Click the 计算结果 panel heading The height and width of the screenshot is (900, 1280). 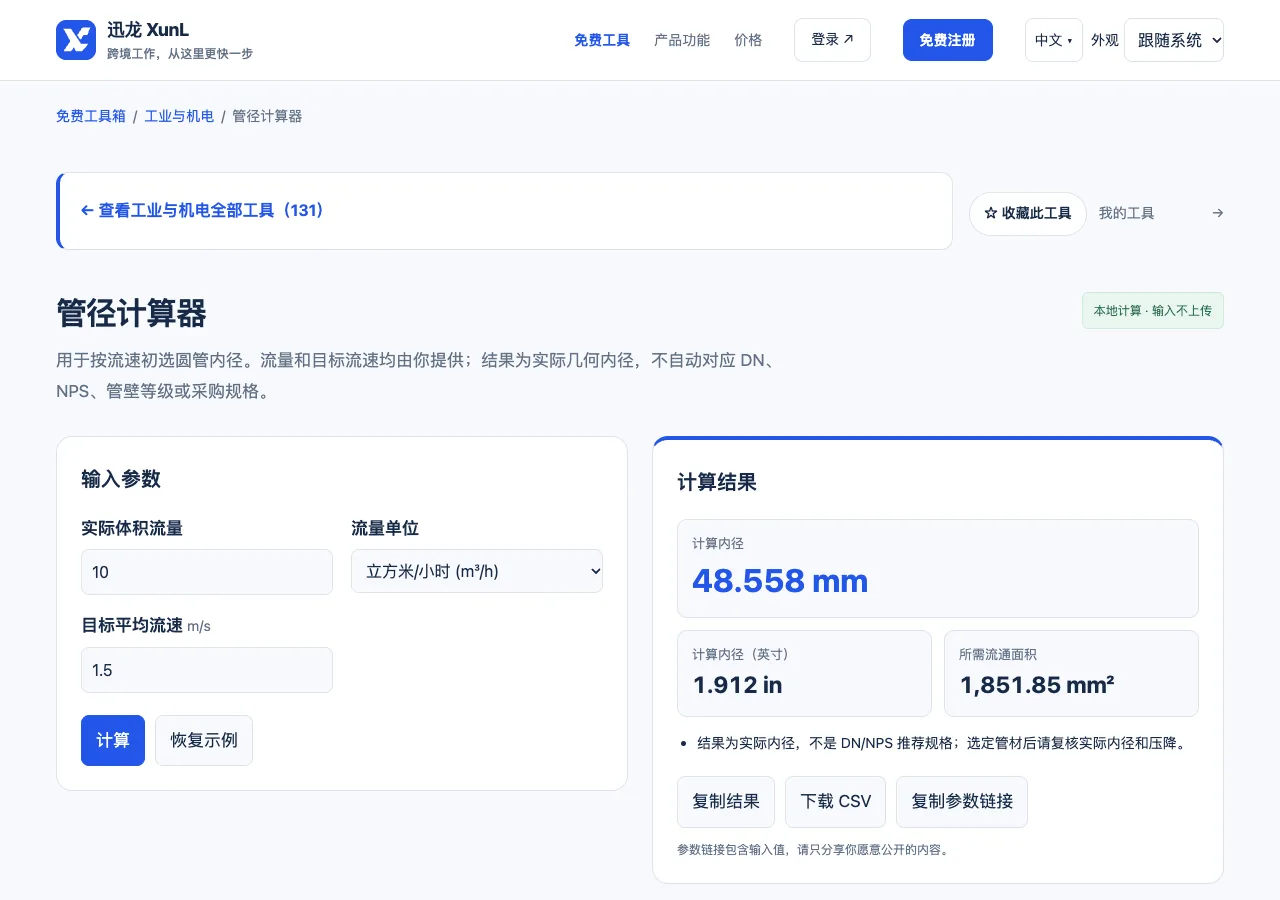717,483
